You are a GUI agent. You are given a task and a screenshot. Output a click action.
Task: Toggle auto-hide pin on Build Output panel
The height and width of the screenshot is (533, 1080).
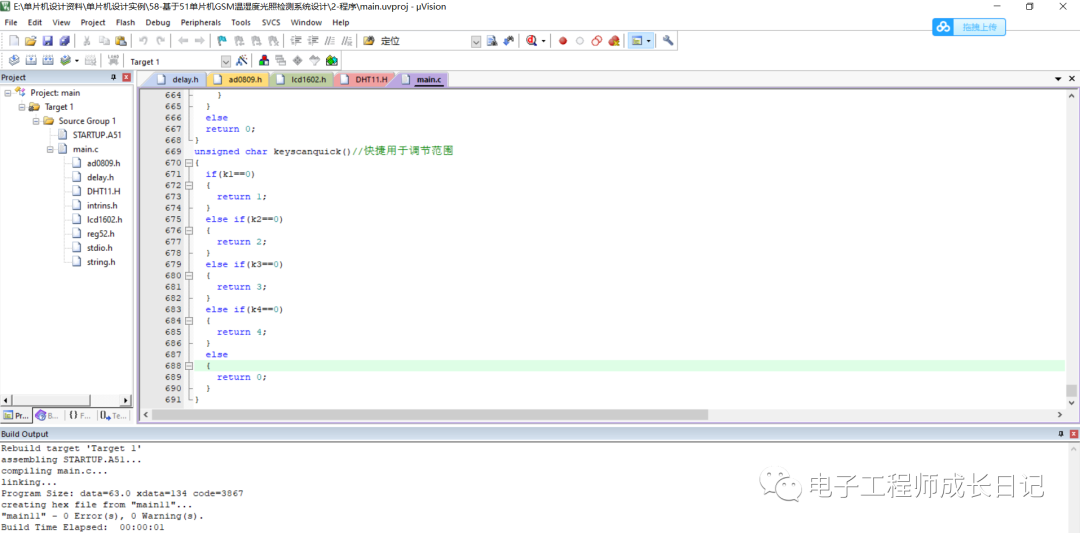point(1061,434)
